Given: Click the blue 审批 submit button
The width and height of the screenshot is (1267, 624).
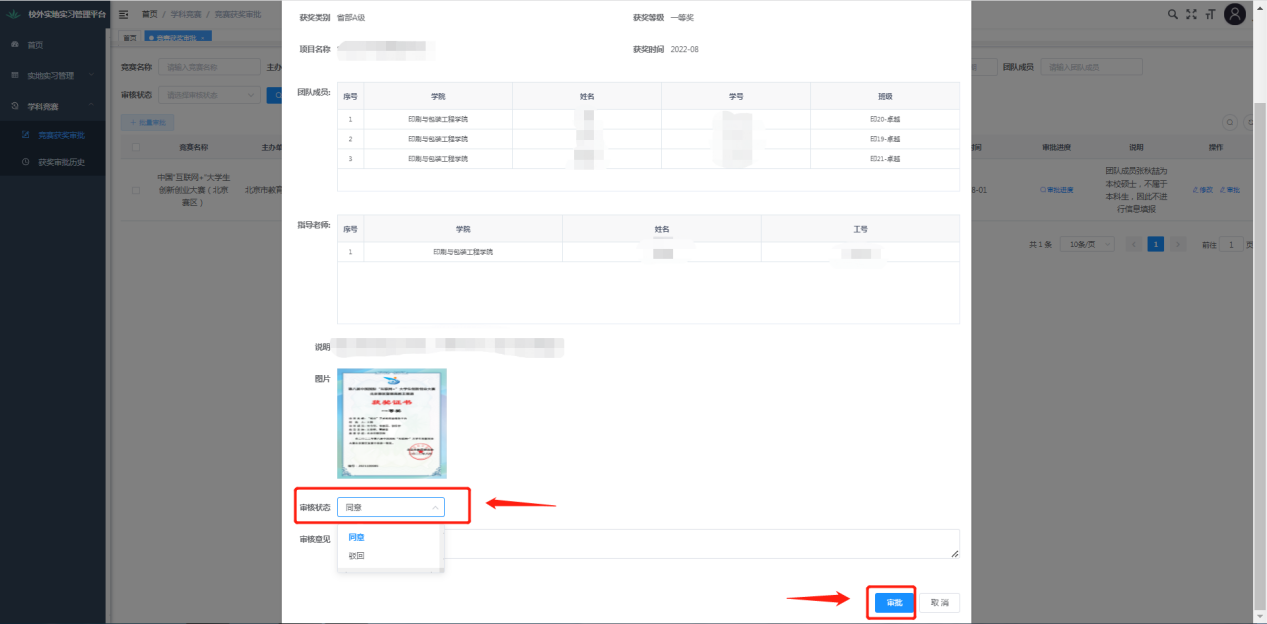Looking at the screenshot, I should [894, 603].
